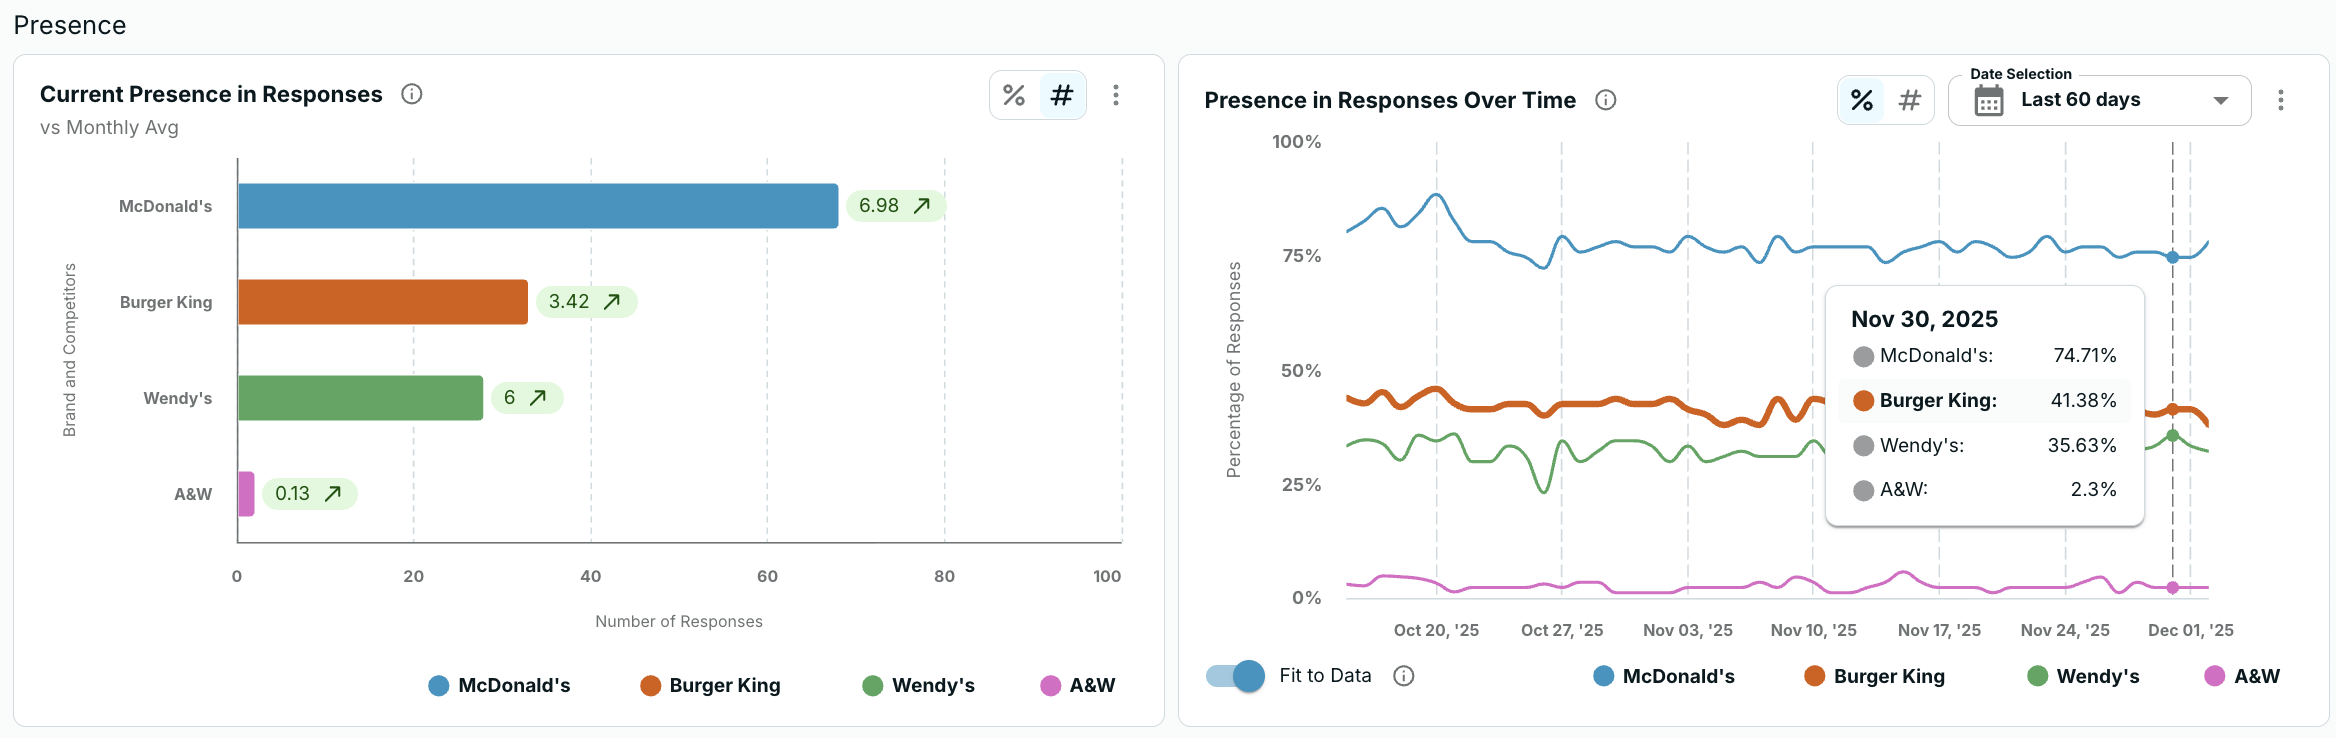The width and height of the screenshot is (2336, 738).
Task: Click info icon beside Current Presence in Responses
Action: click(412, 94)
